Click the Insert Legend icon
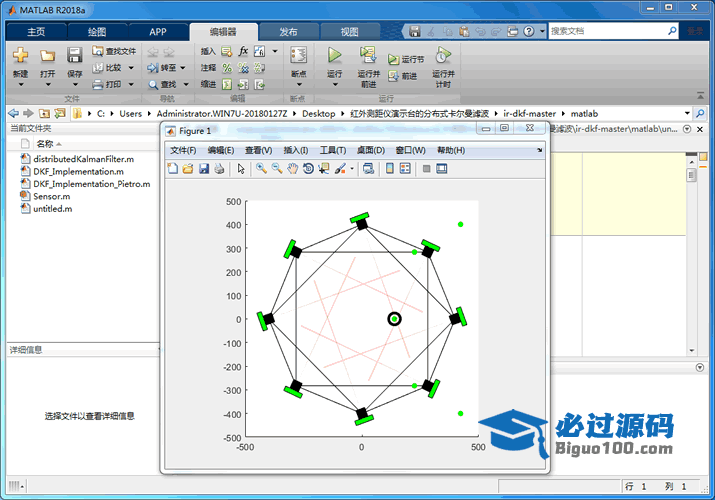Viewport: 715px width, 500px height. coord(405,169)
